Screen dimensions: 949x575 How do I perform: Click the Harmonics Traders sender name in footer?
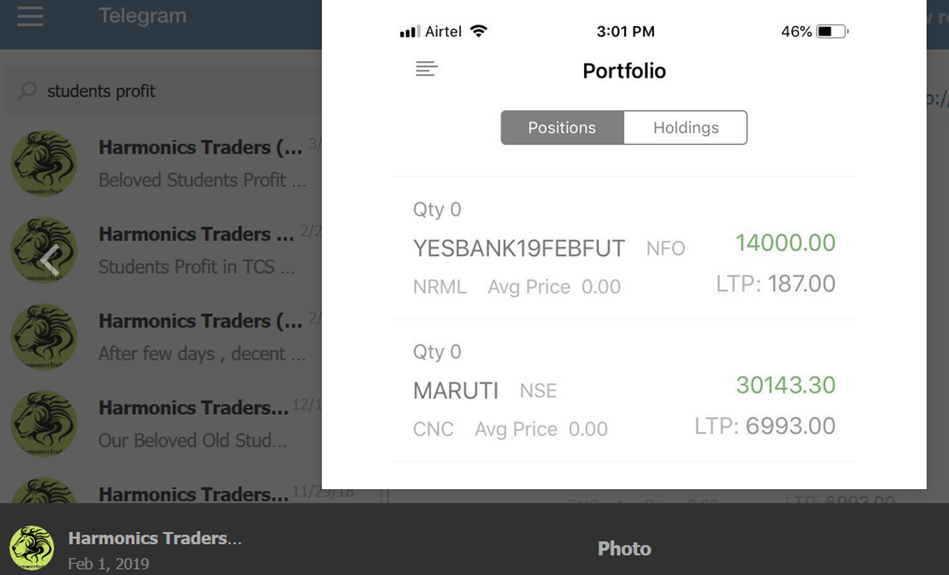pyautogui.click(x=155, y=538)
